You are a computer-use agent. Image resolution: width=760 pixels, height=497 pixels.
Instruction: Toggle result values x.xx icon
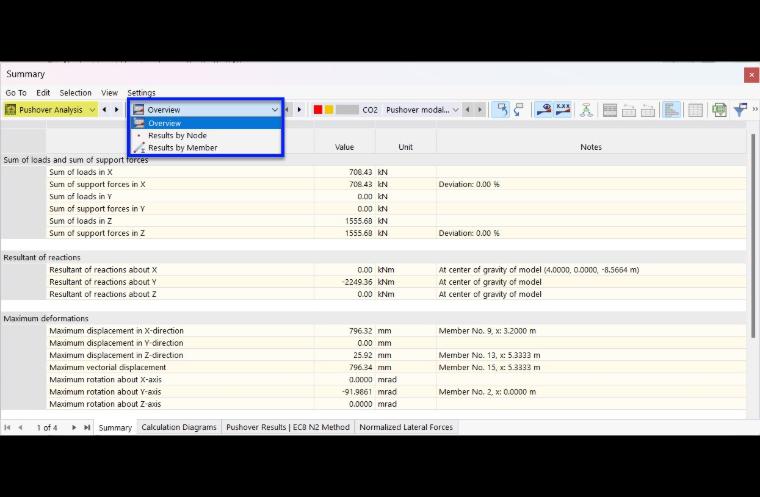pyautogui.click(x=563, y=110)
